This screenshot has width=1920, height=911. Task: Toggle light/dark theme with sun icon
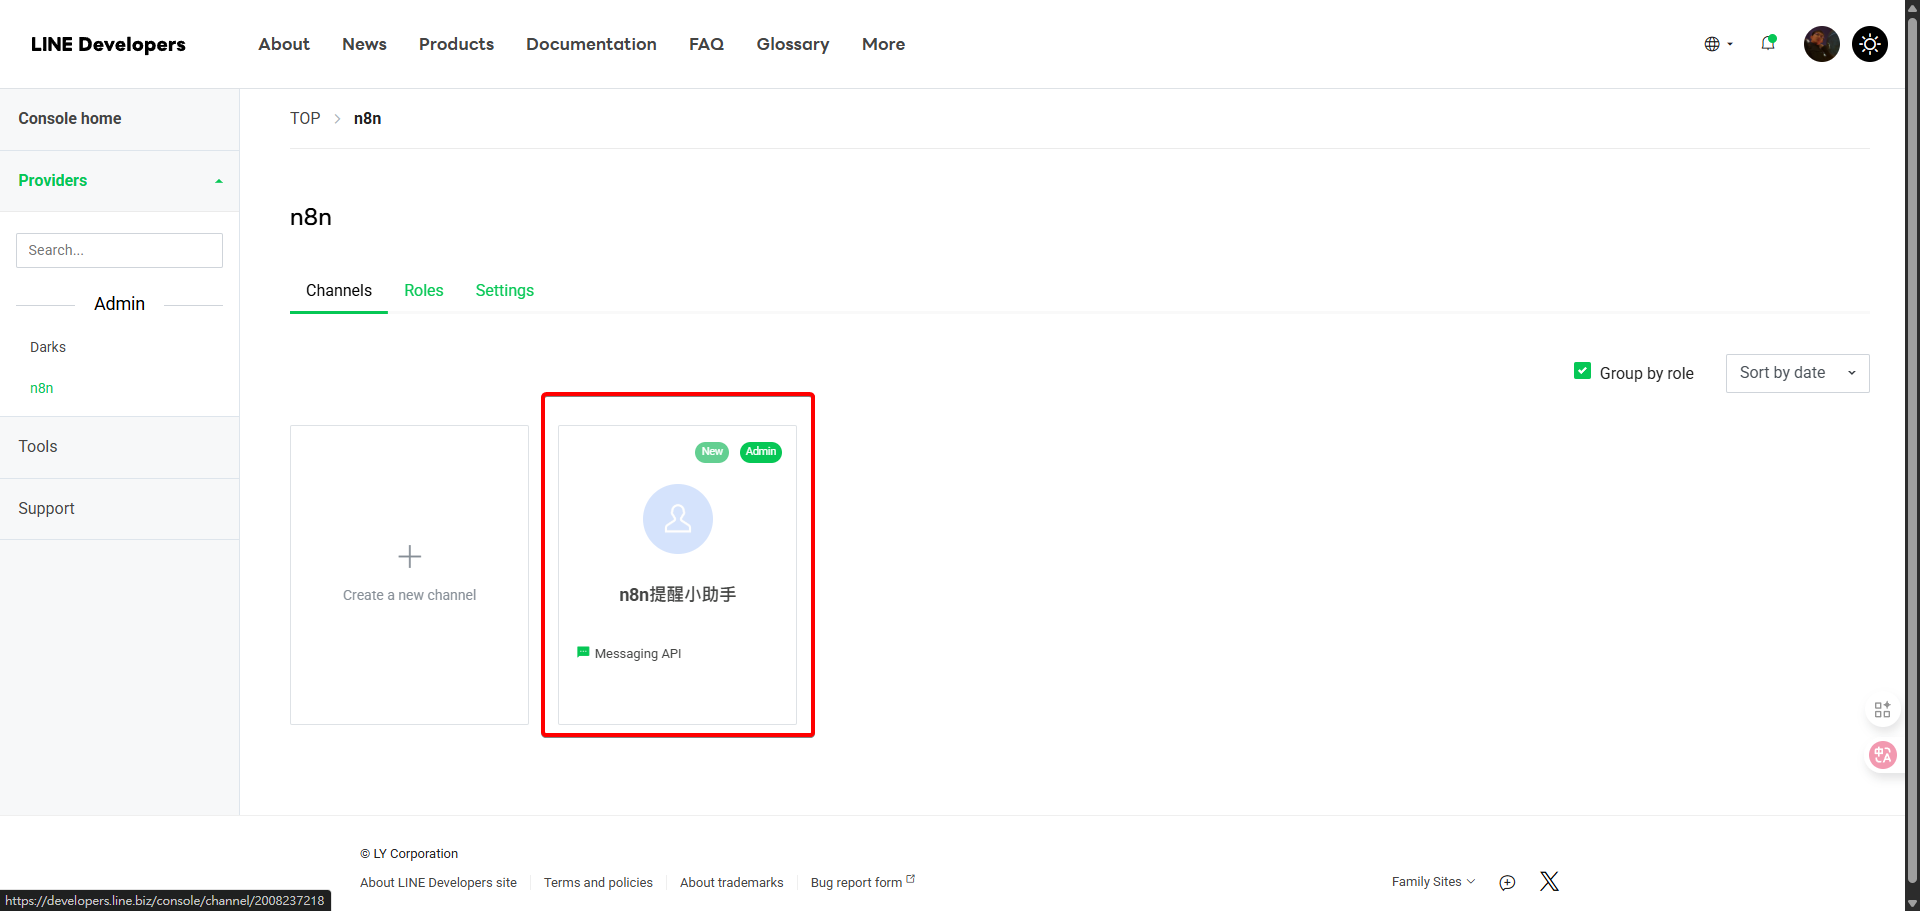(1869, 44)
